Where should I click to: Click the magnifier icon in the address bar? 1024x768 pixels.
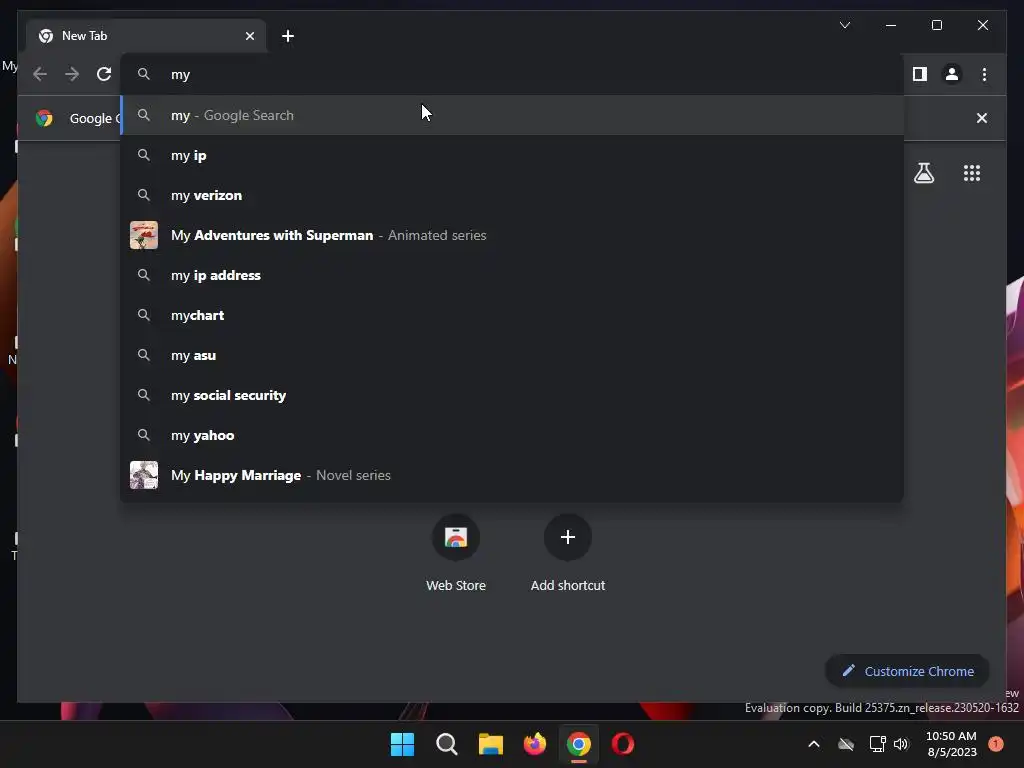(x=144, y=74)
